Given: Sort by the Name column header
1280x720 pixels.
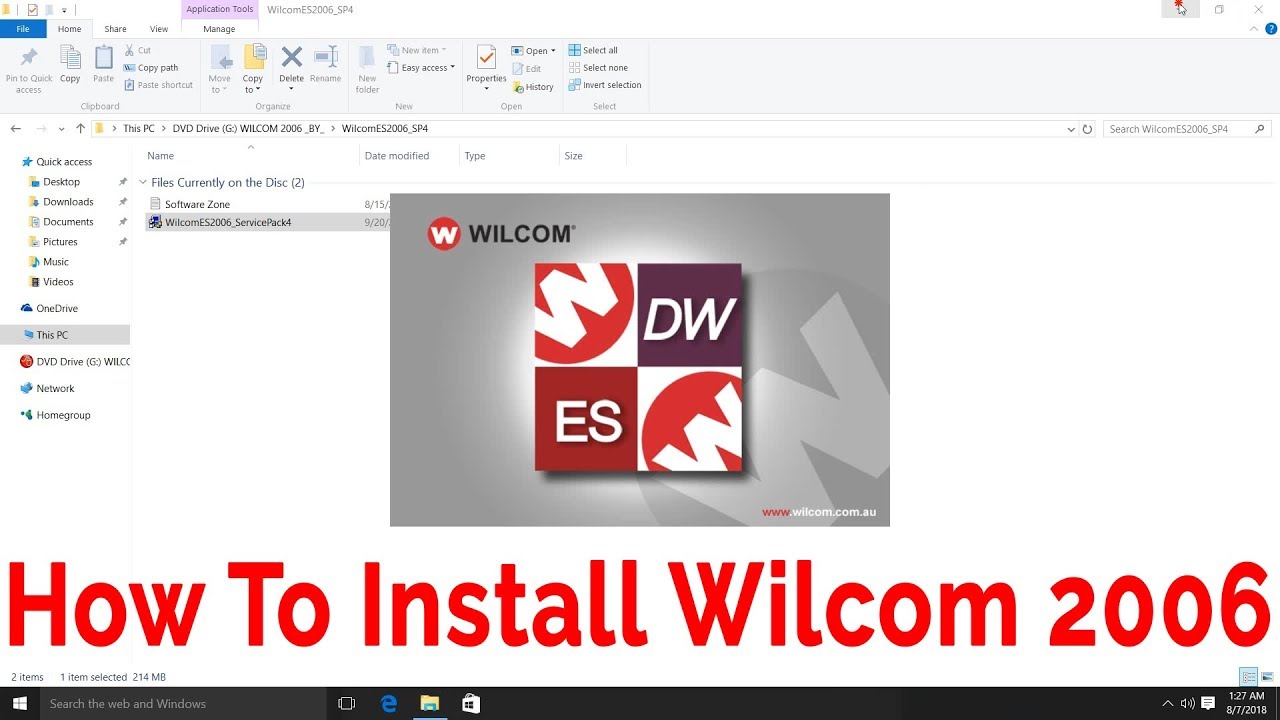Looking at the screenshot, I should pyautogui.click(x=160, y=156).
